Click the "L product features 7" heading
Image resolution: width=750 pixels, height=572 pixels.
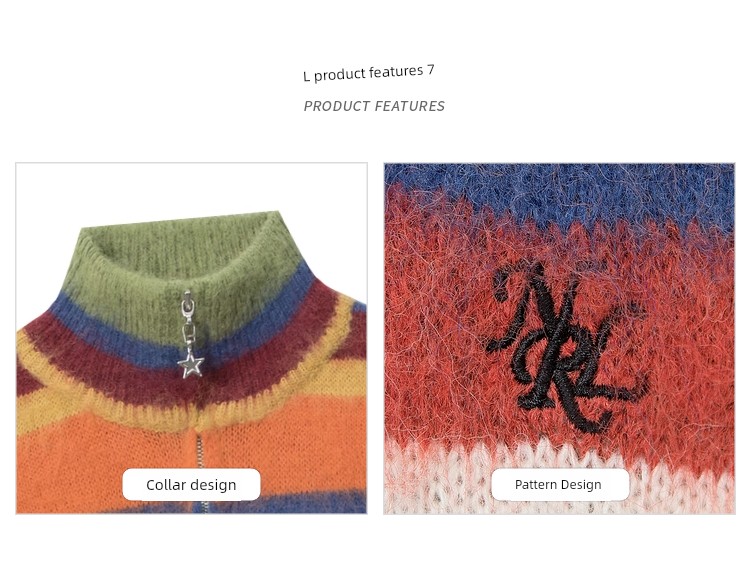point(369,73)
